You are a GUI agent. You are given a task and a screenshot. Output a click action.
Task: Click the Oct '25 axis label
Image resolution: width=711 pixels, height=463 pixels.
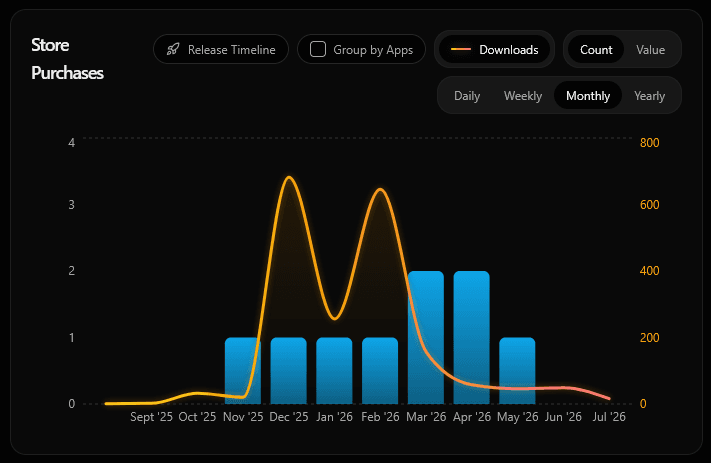click(x=197, y=417)
